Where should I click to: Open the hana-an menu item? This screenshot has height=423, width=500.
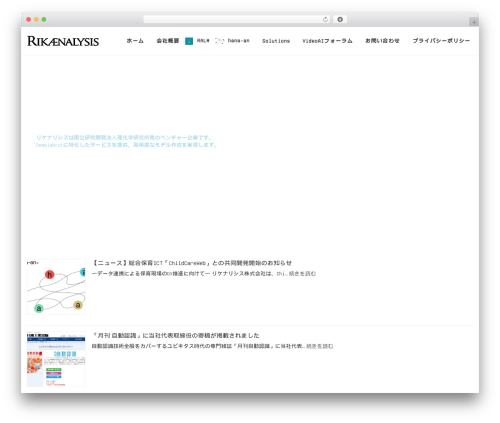pyautogui.click(x=239, y=41)
